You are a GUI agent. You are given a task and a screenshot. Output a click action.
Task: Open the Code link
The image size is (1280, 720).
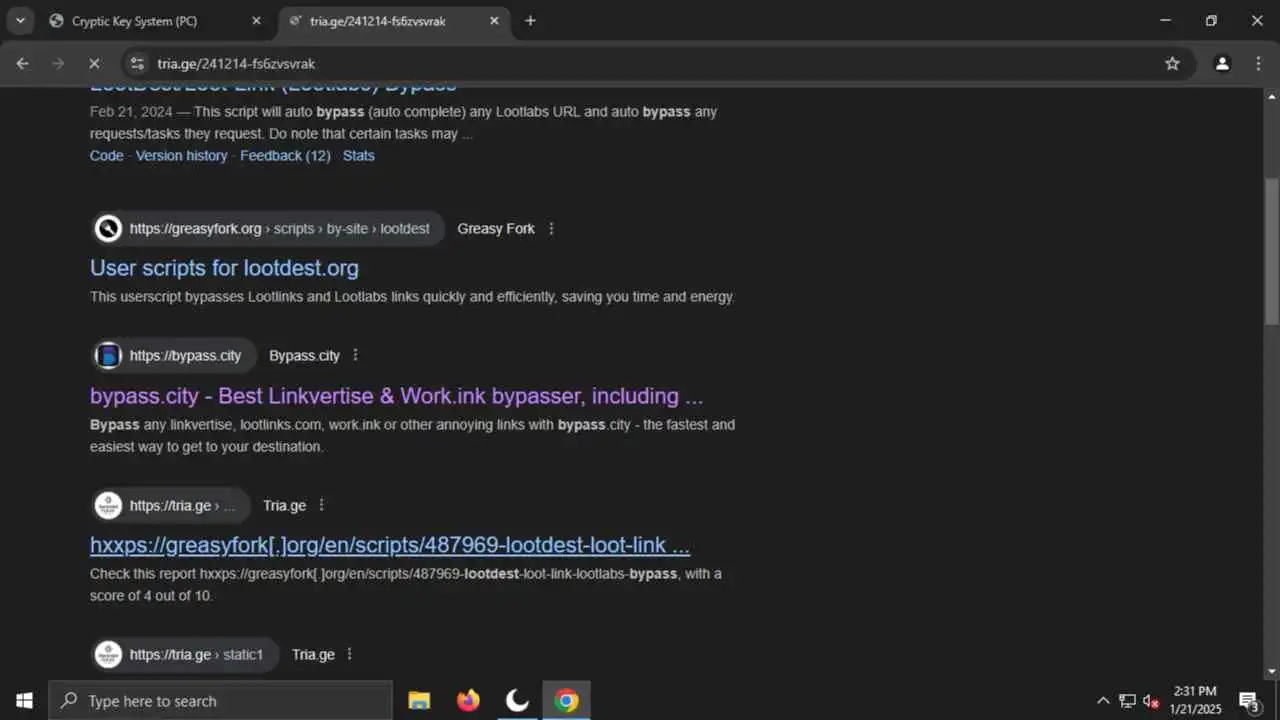click(x=107, y=155)
